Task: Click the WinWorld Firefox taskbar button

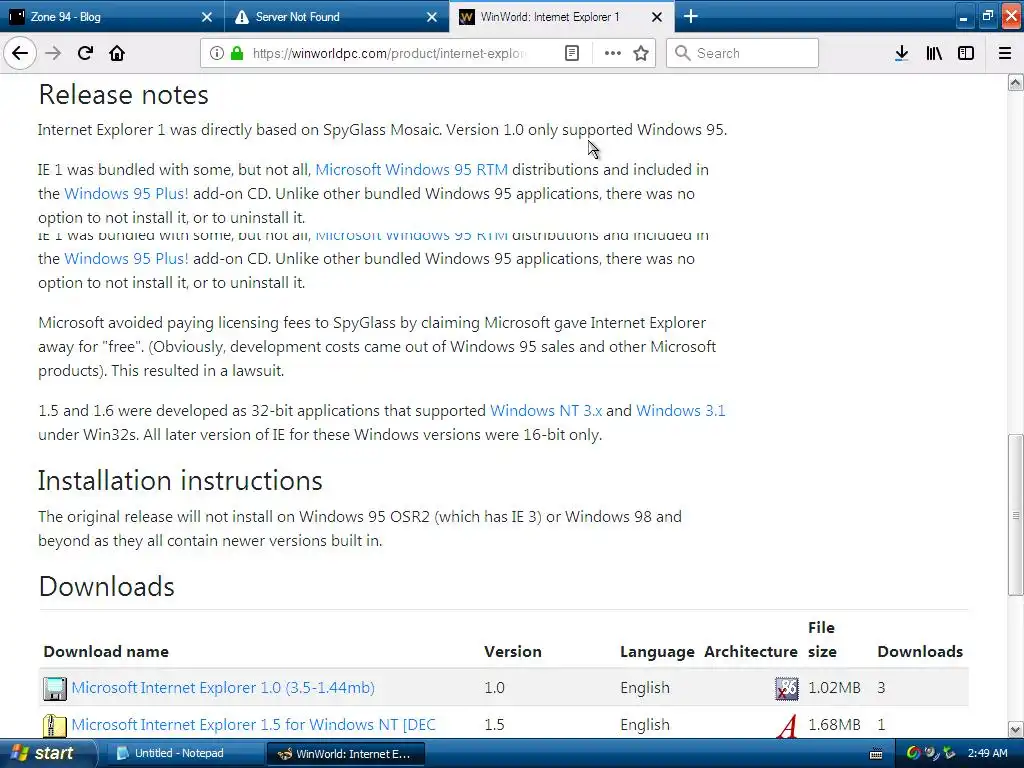Action: point(345,754)
